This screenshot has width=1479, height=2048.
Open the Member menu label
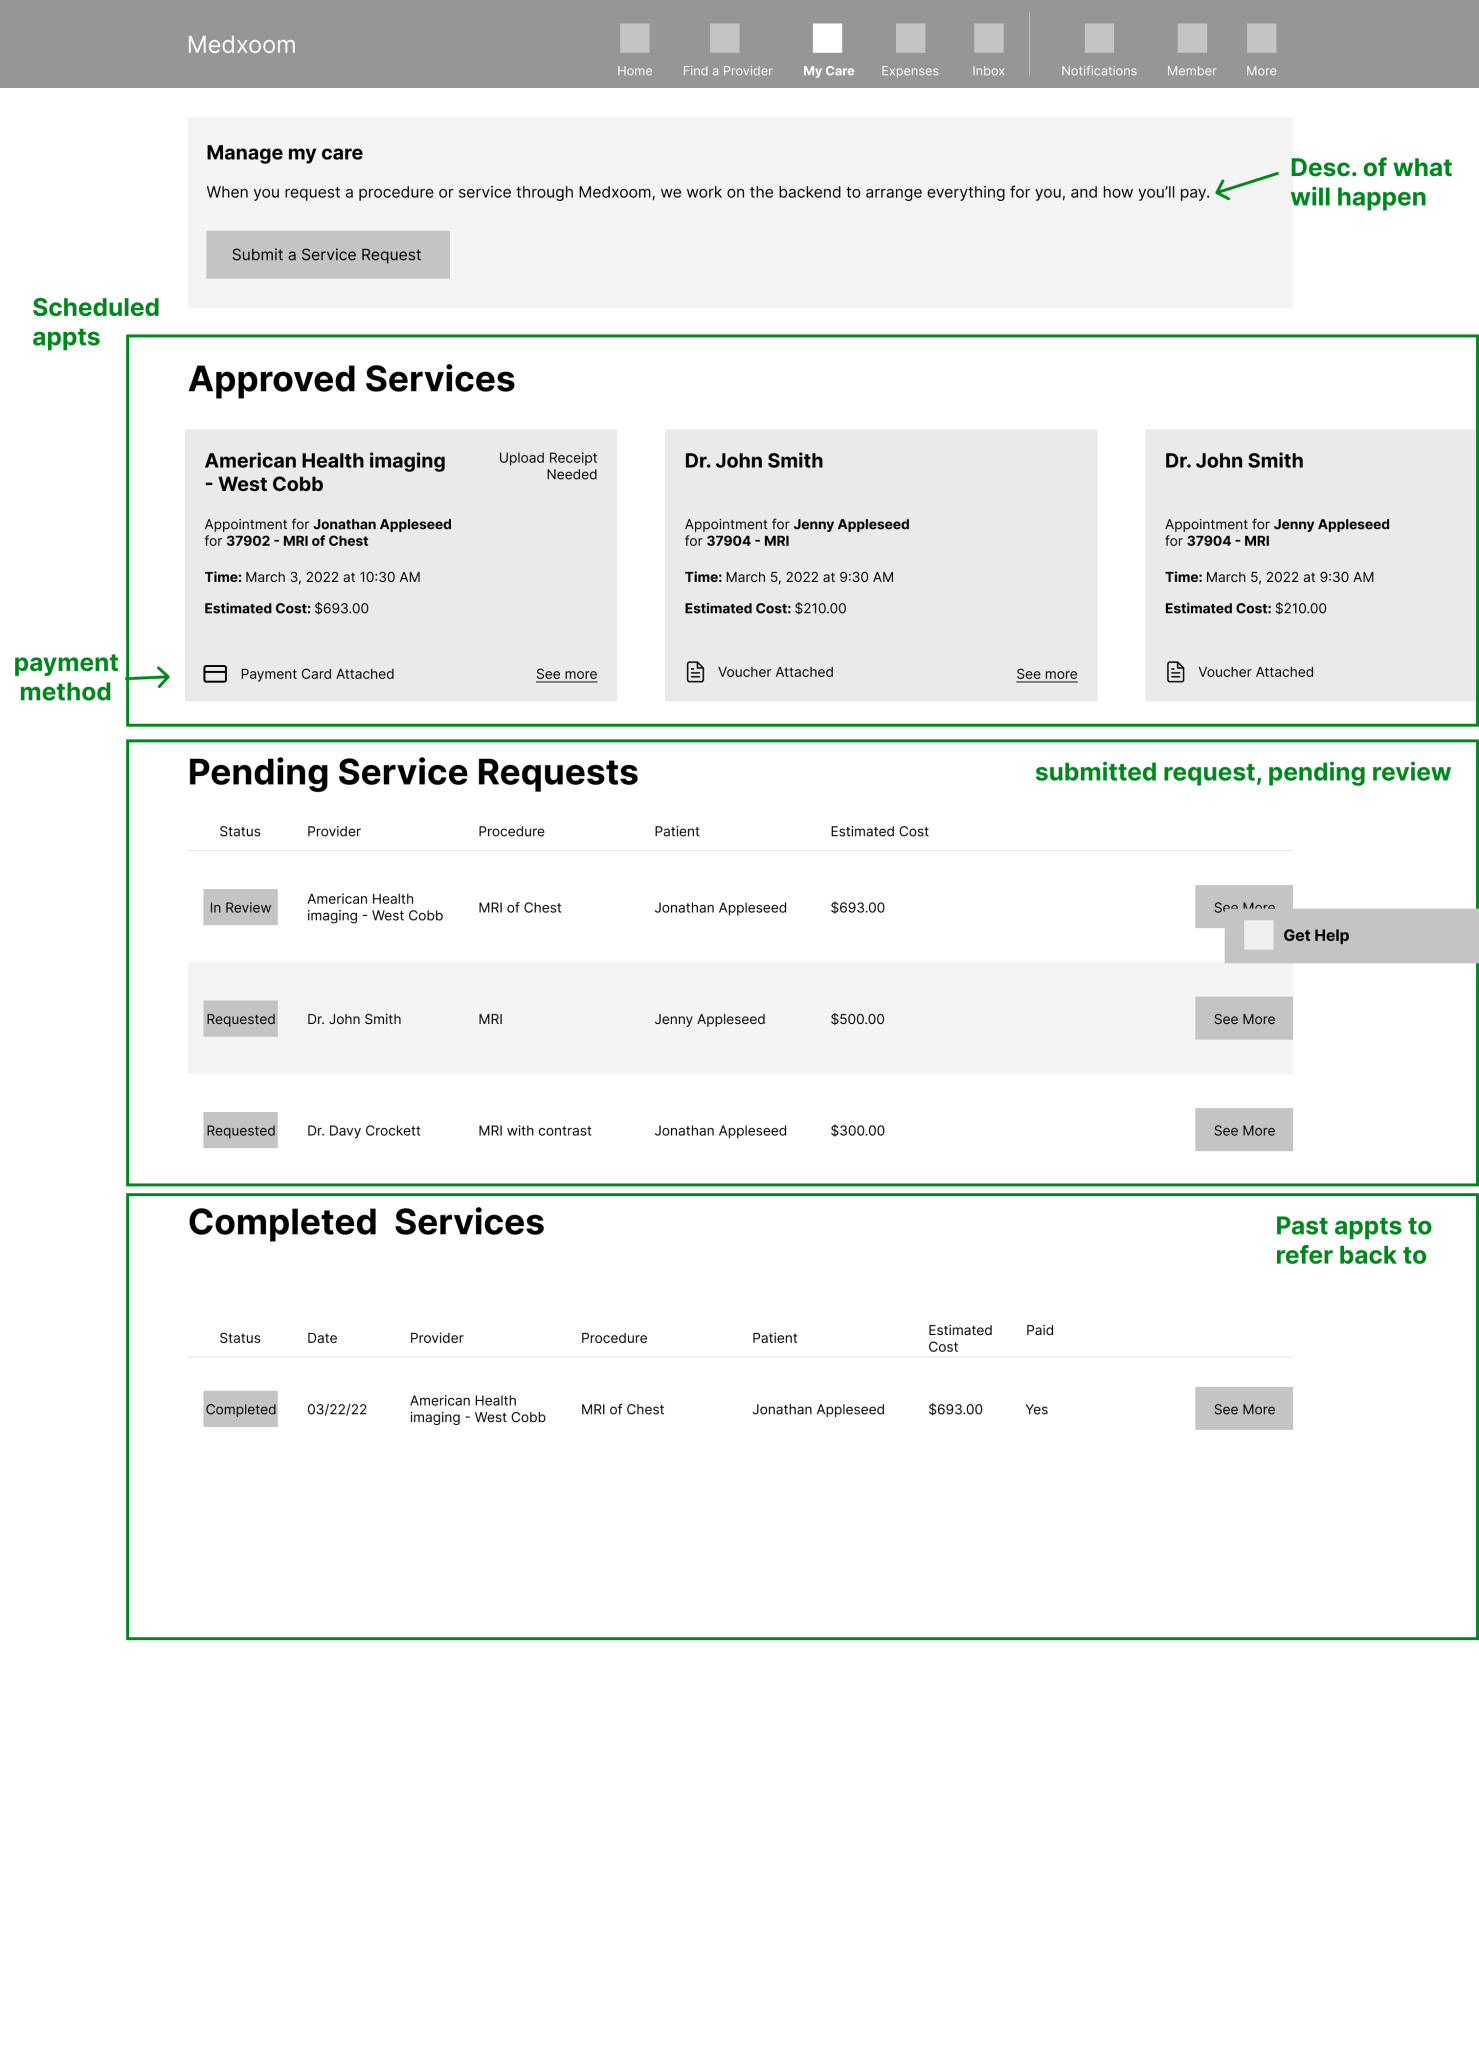point(1191,71)
